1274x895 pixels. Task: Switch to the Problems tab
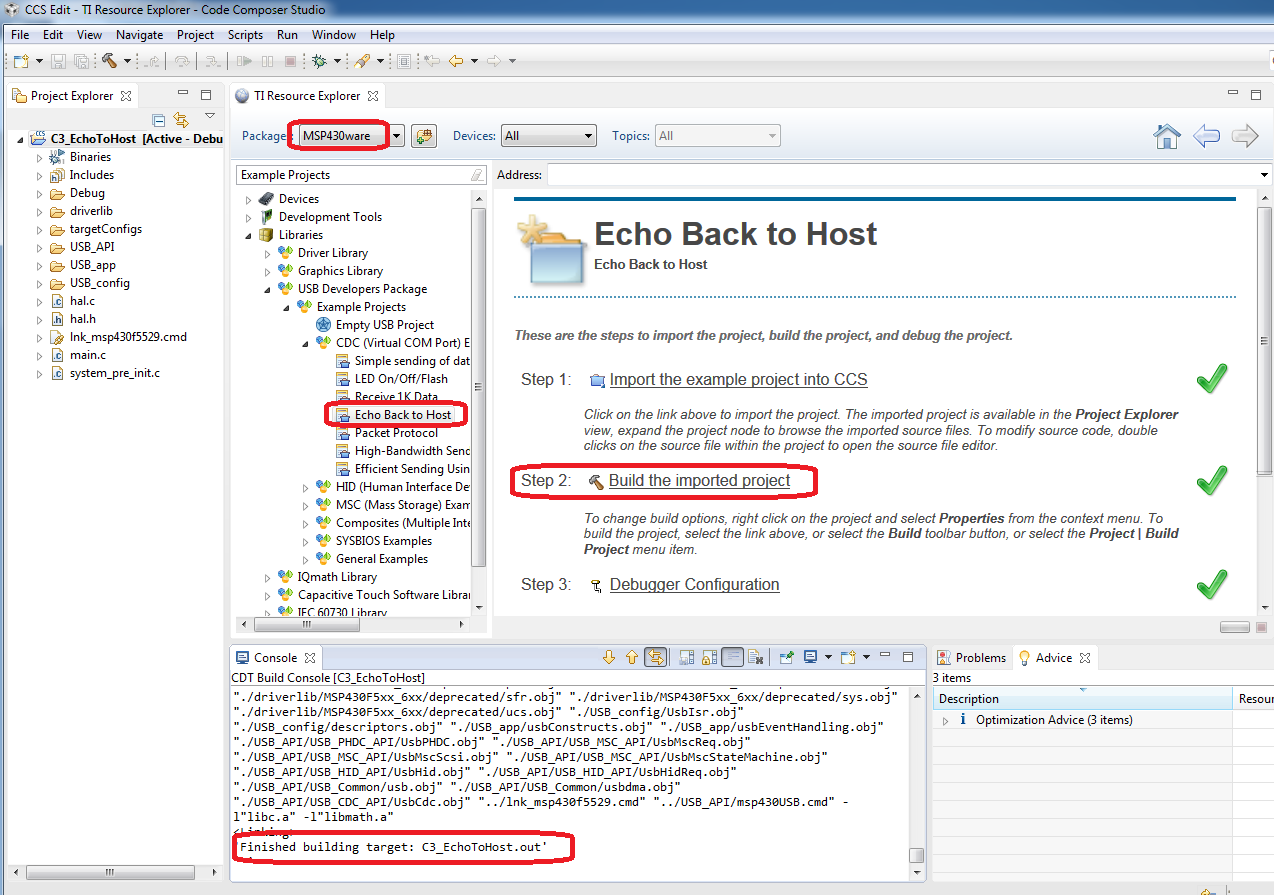pos(970,657)
